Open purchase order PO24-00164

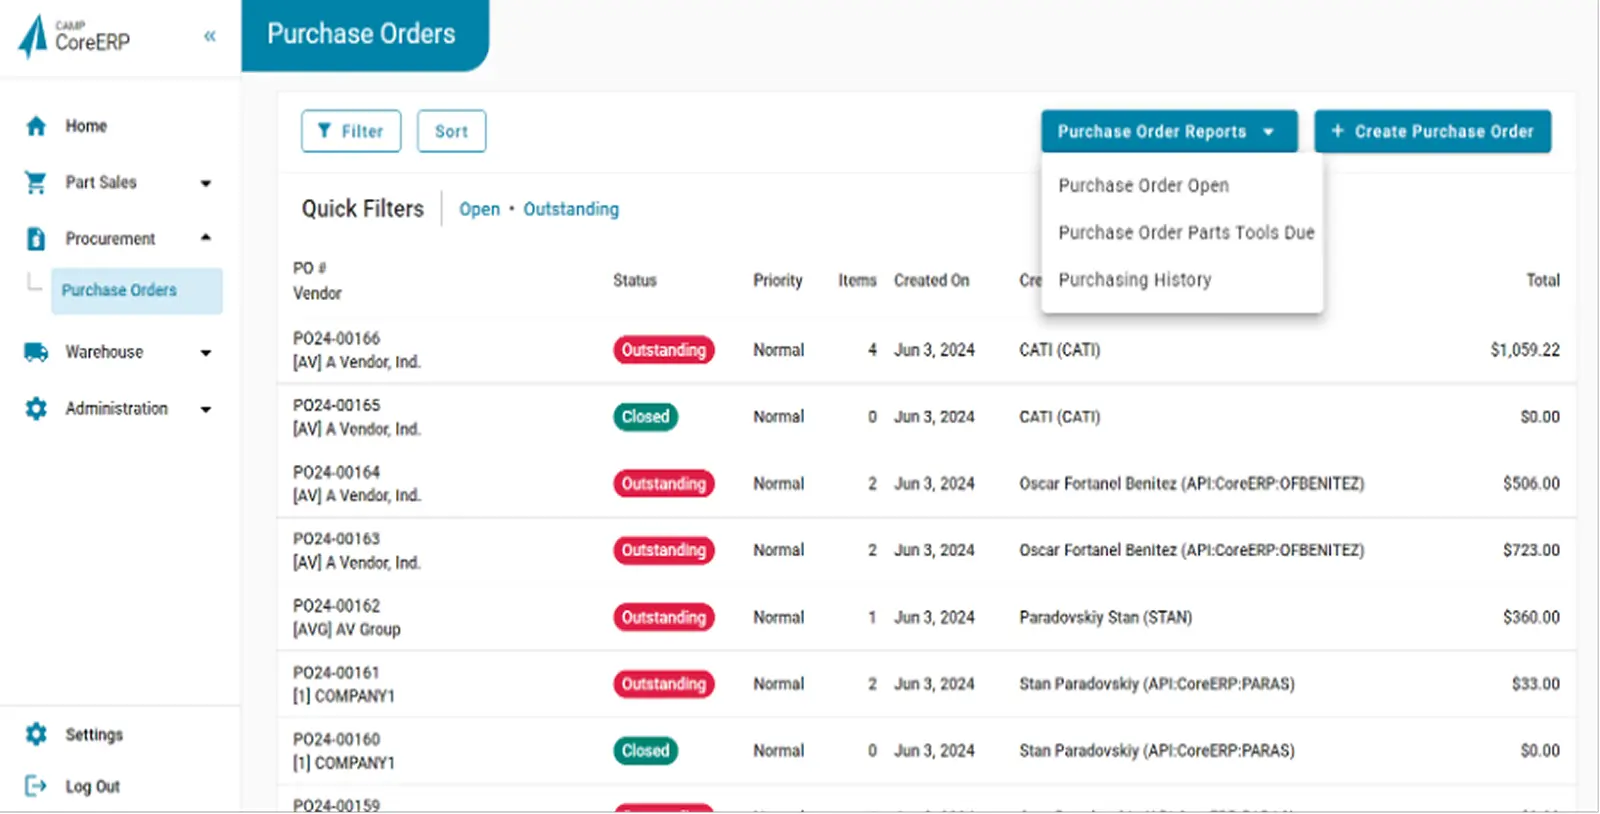pos(337,472)
